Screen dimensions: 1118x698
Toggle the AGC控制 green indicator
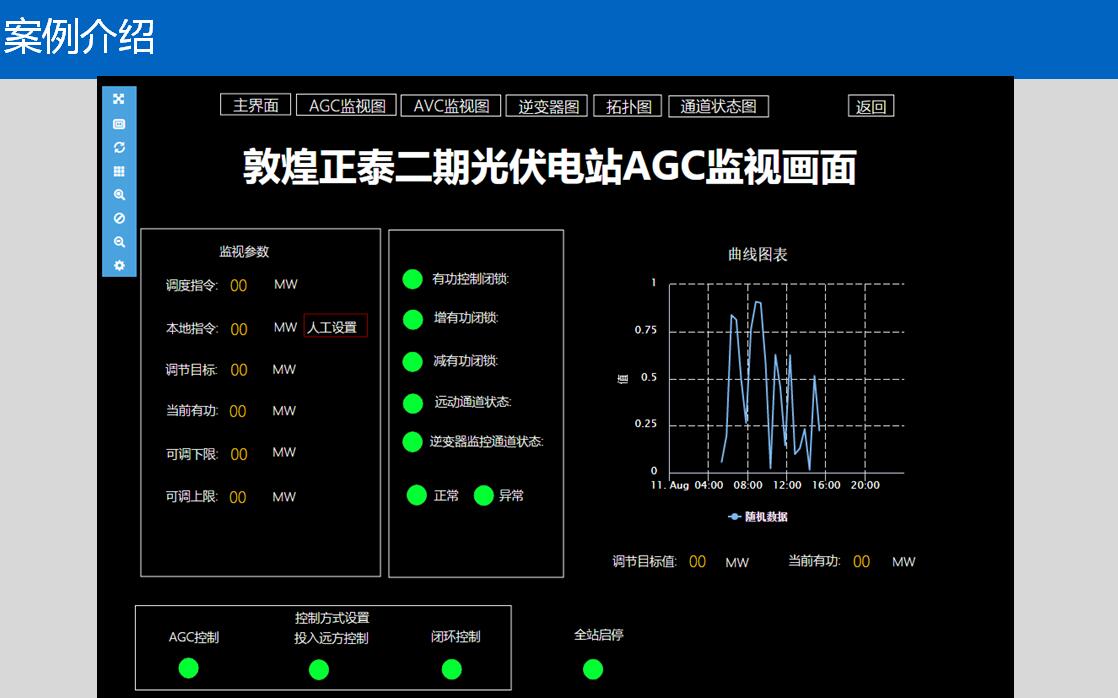coord(188,668)
